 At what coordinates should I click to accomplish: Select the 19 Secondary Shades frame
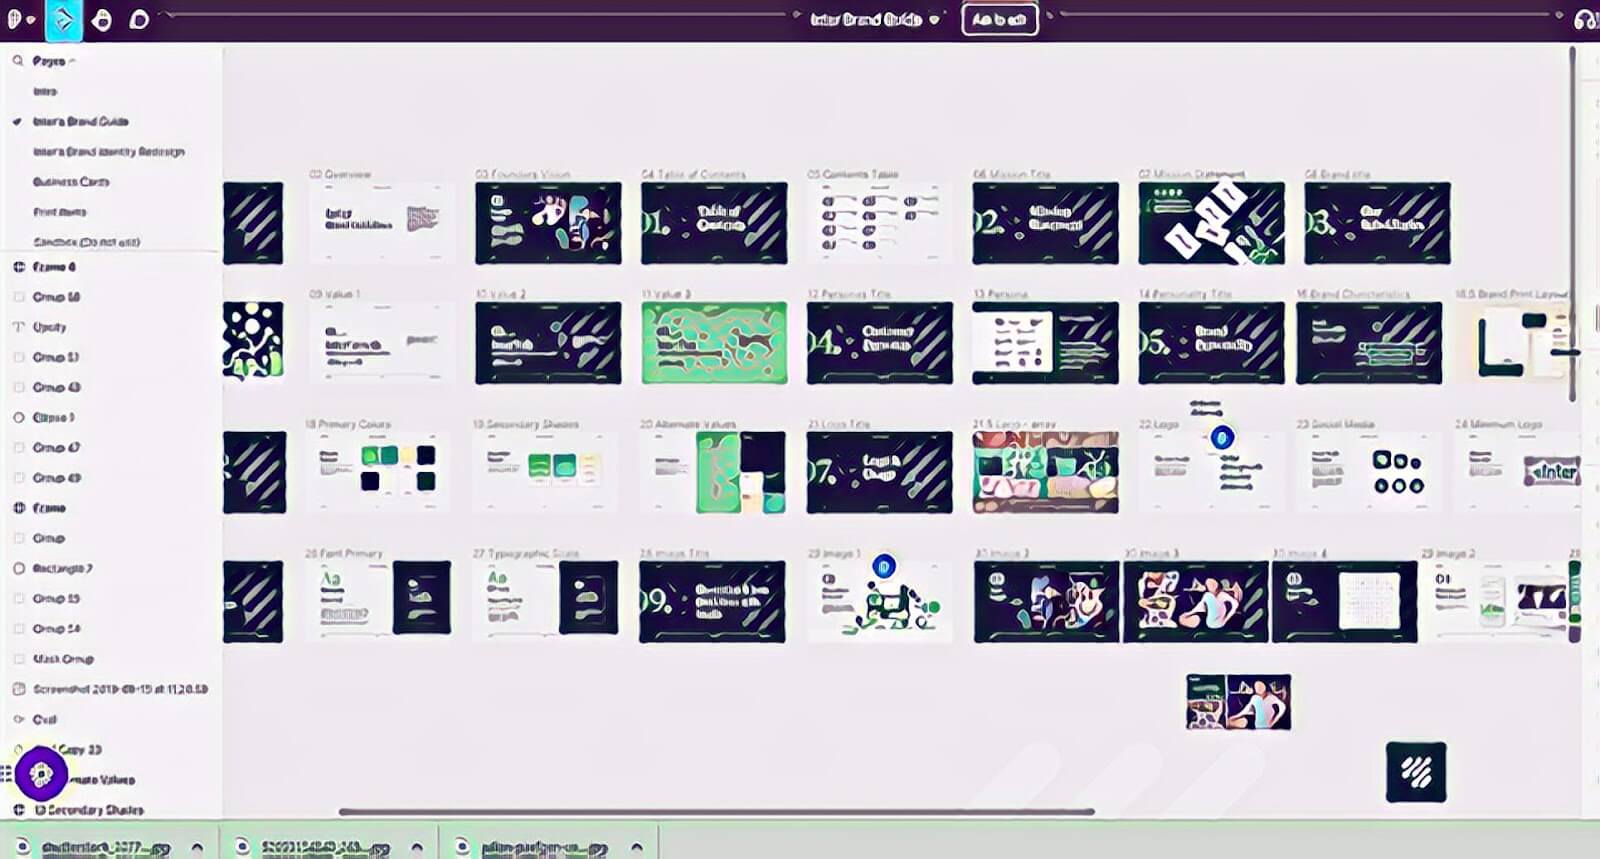coord(546,472)
